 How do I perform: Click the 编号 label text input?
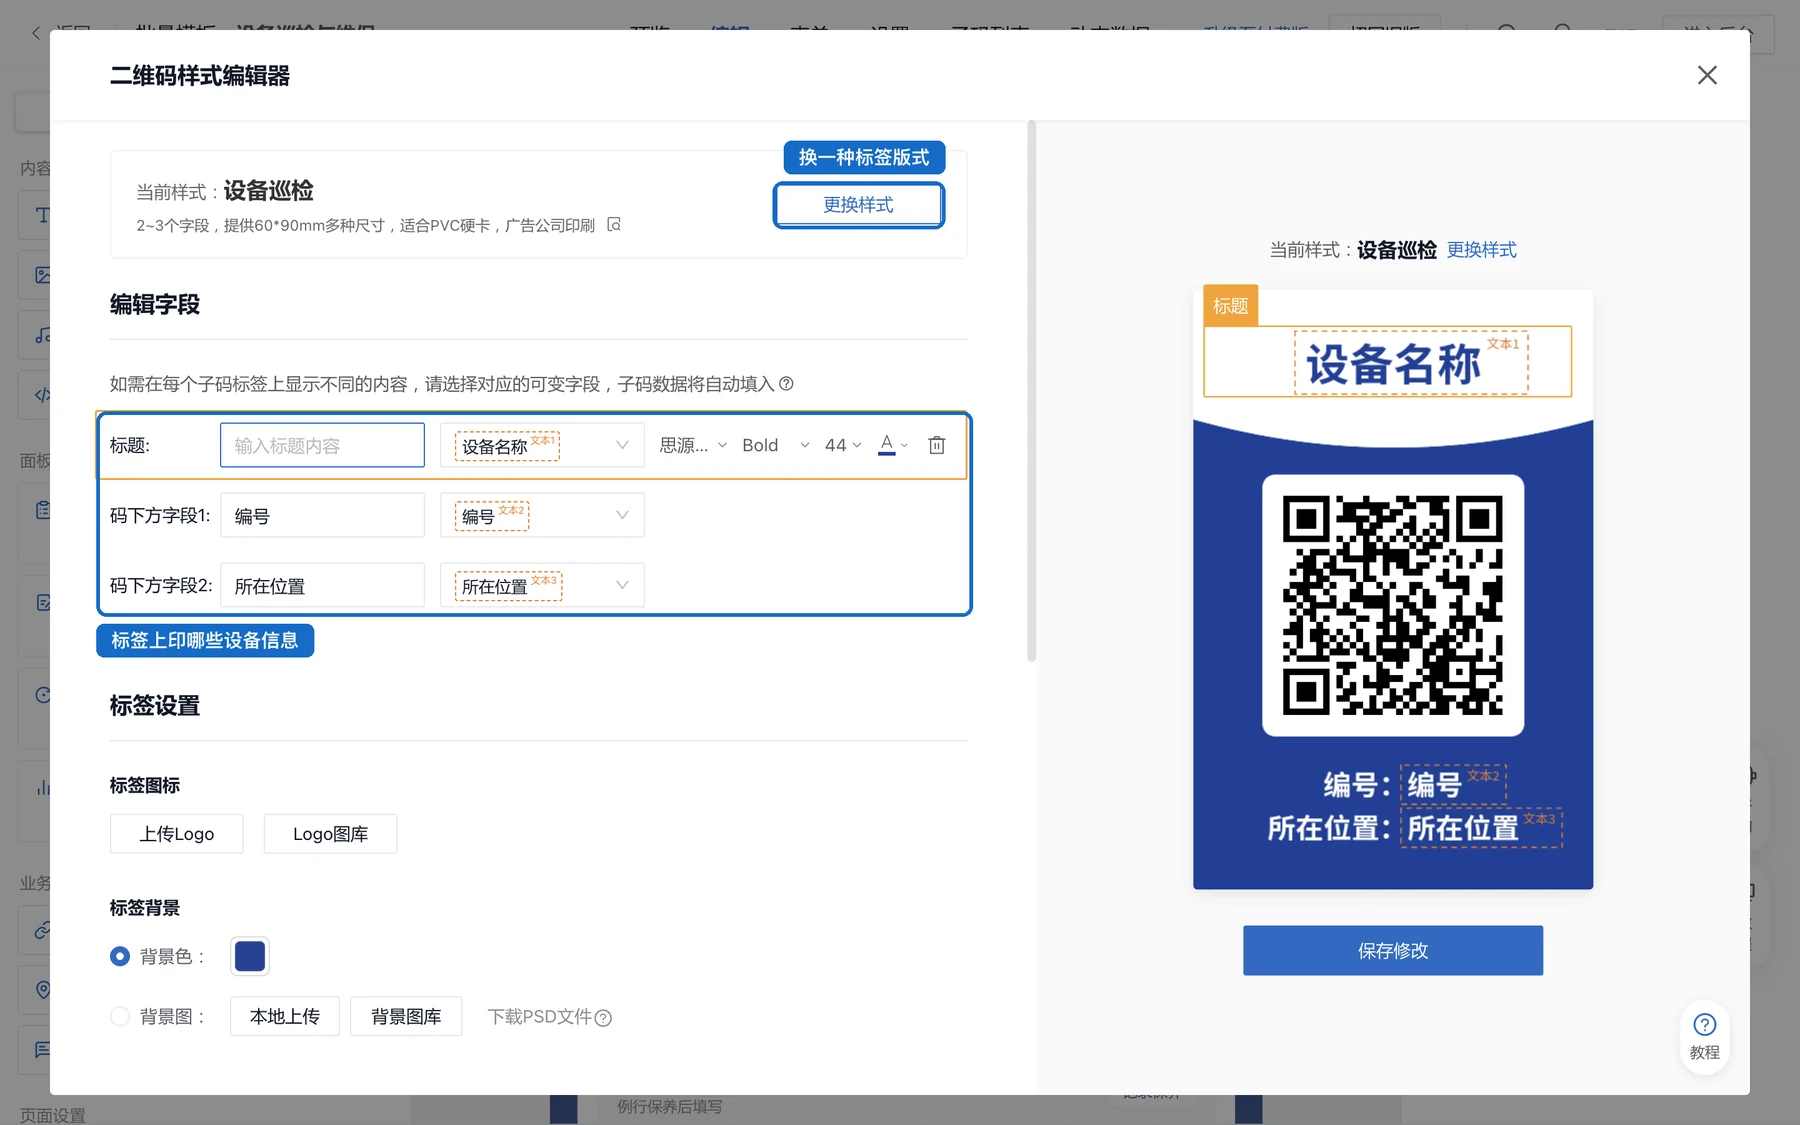(x=322, y=515)
